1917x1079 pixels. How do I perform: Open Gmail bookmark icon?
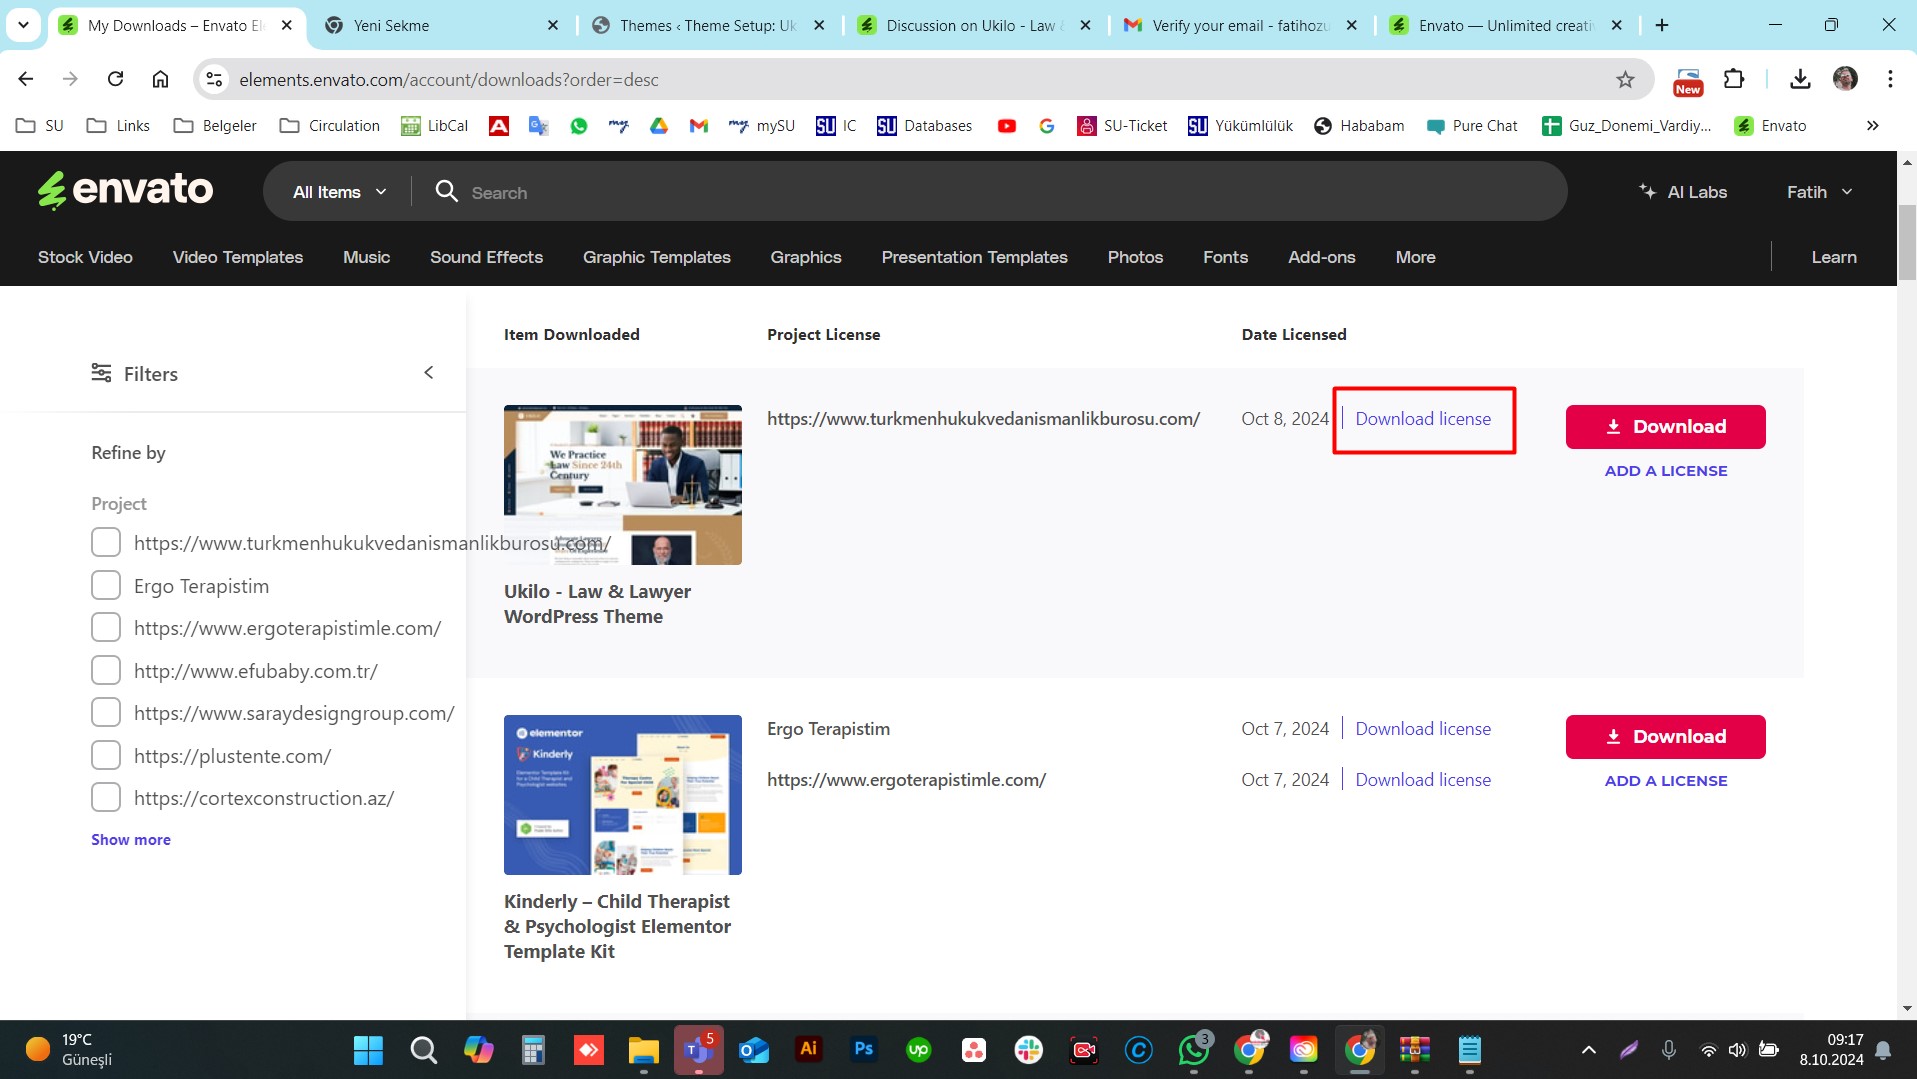tap(699, 126)
